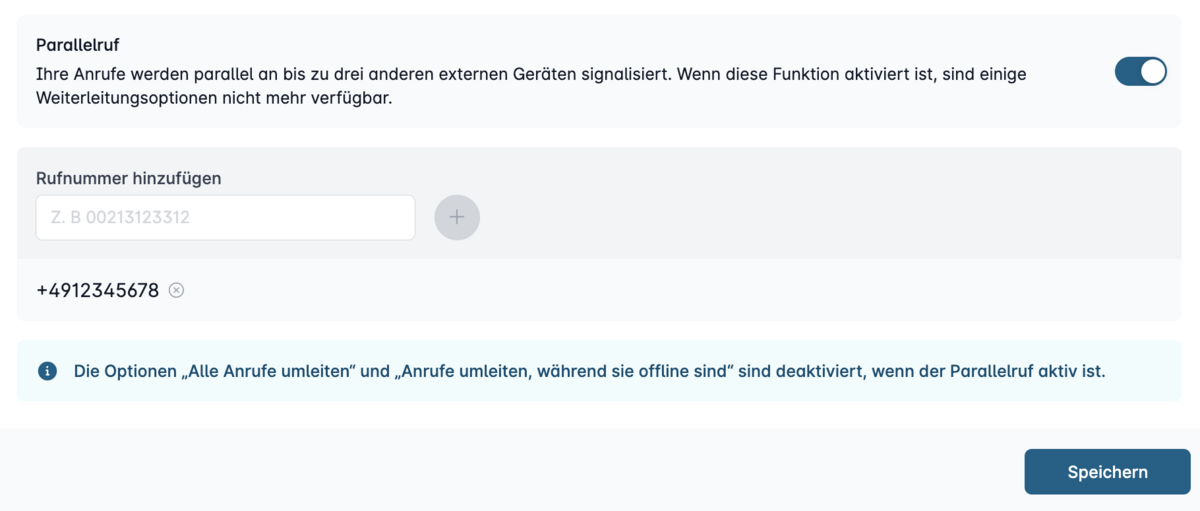Click the placeholder text Z. B 00213123312
Image resolution: width=1200 pixels, height=511 pixels.
pyautogui.click(x=120, y=217)
